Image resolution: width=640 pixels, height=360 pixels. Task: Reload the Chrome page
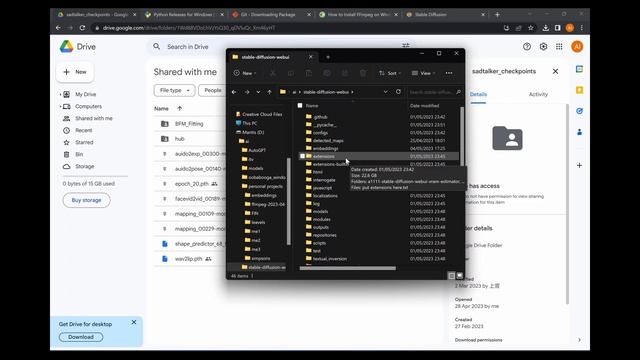point(82,28)
